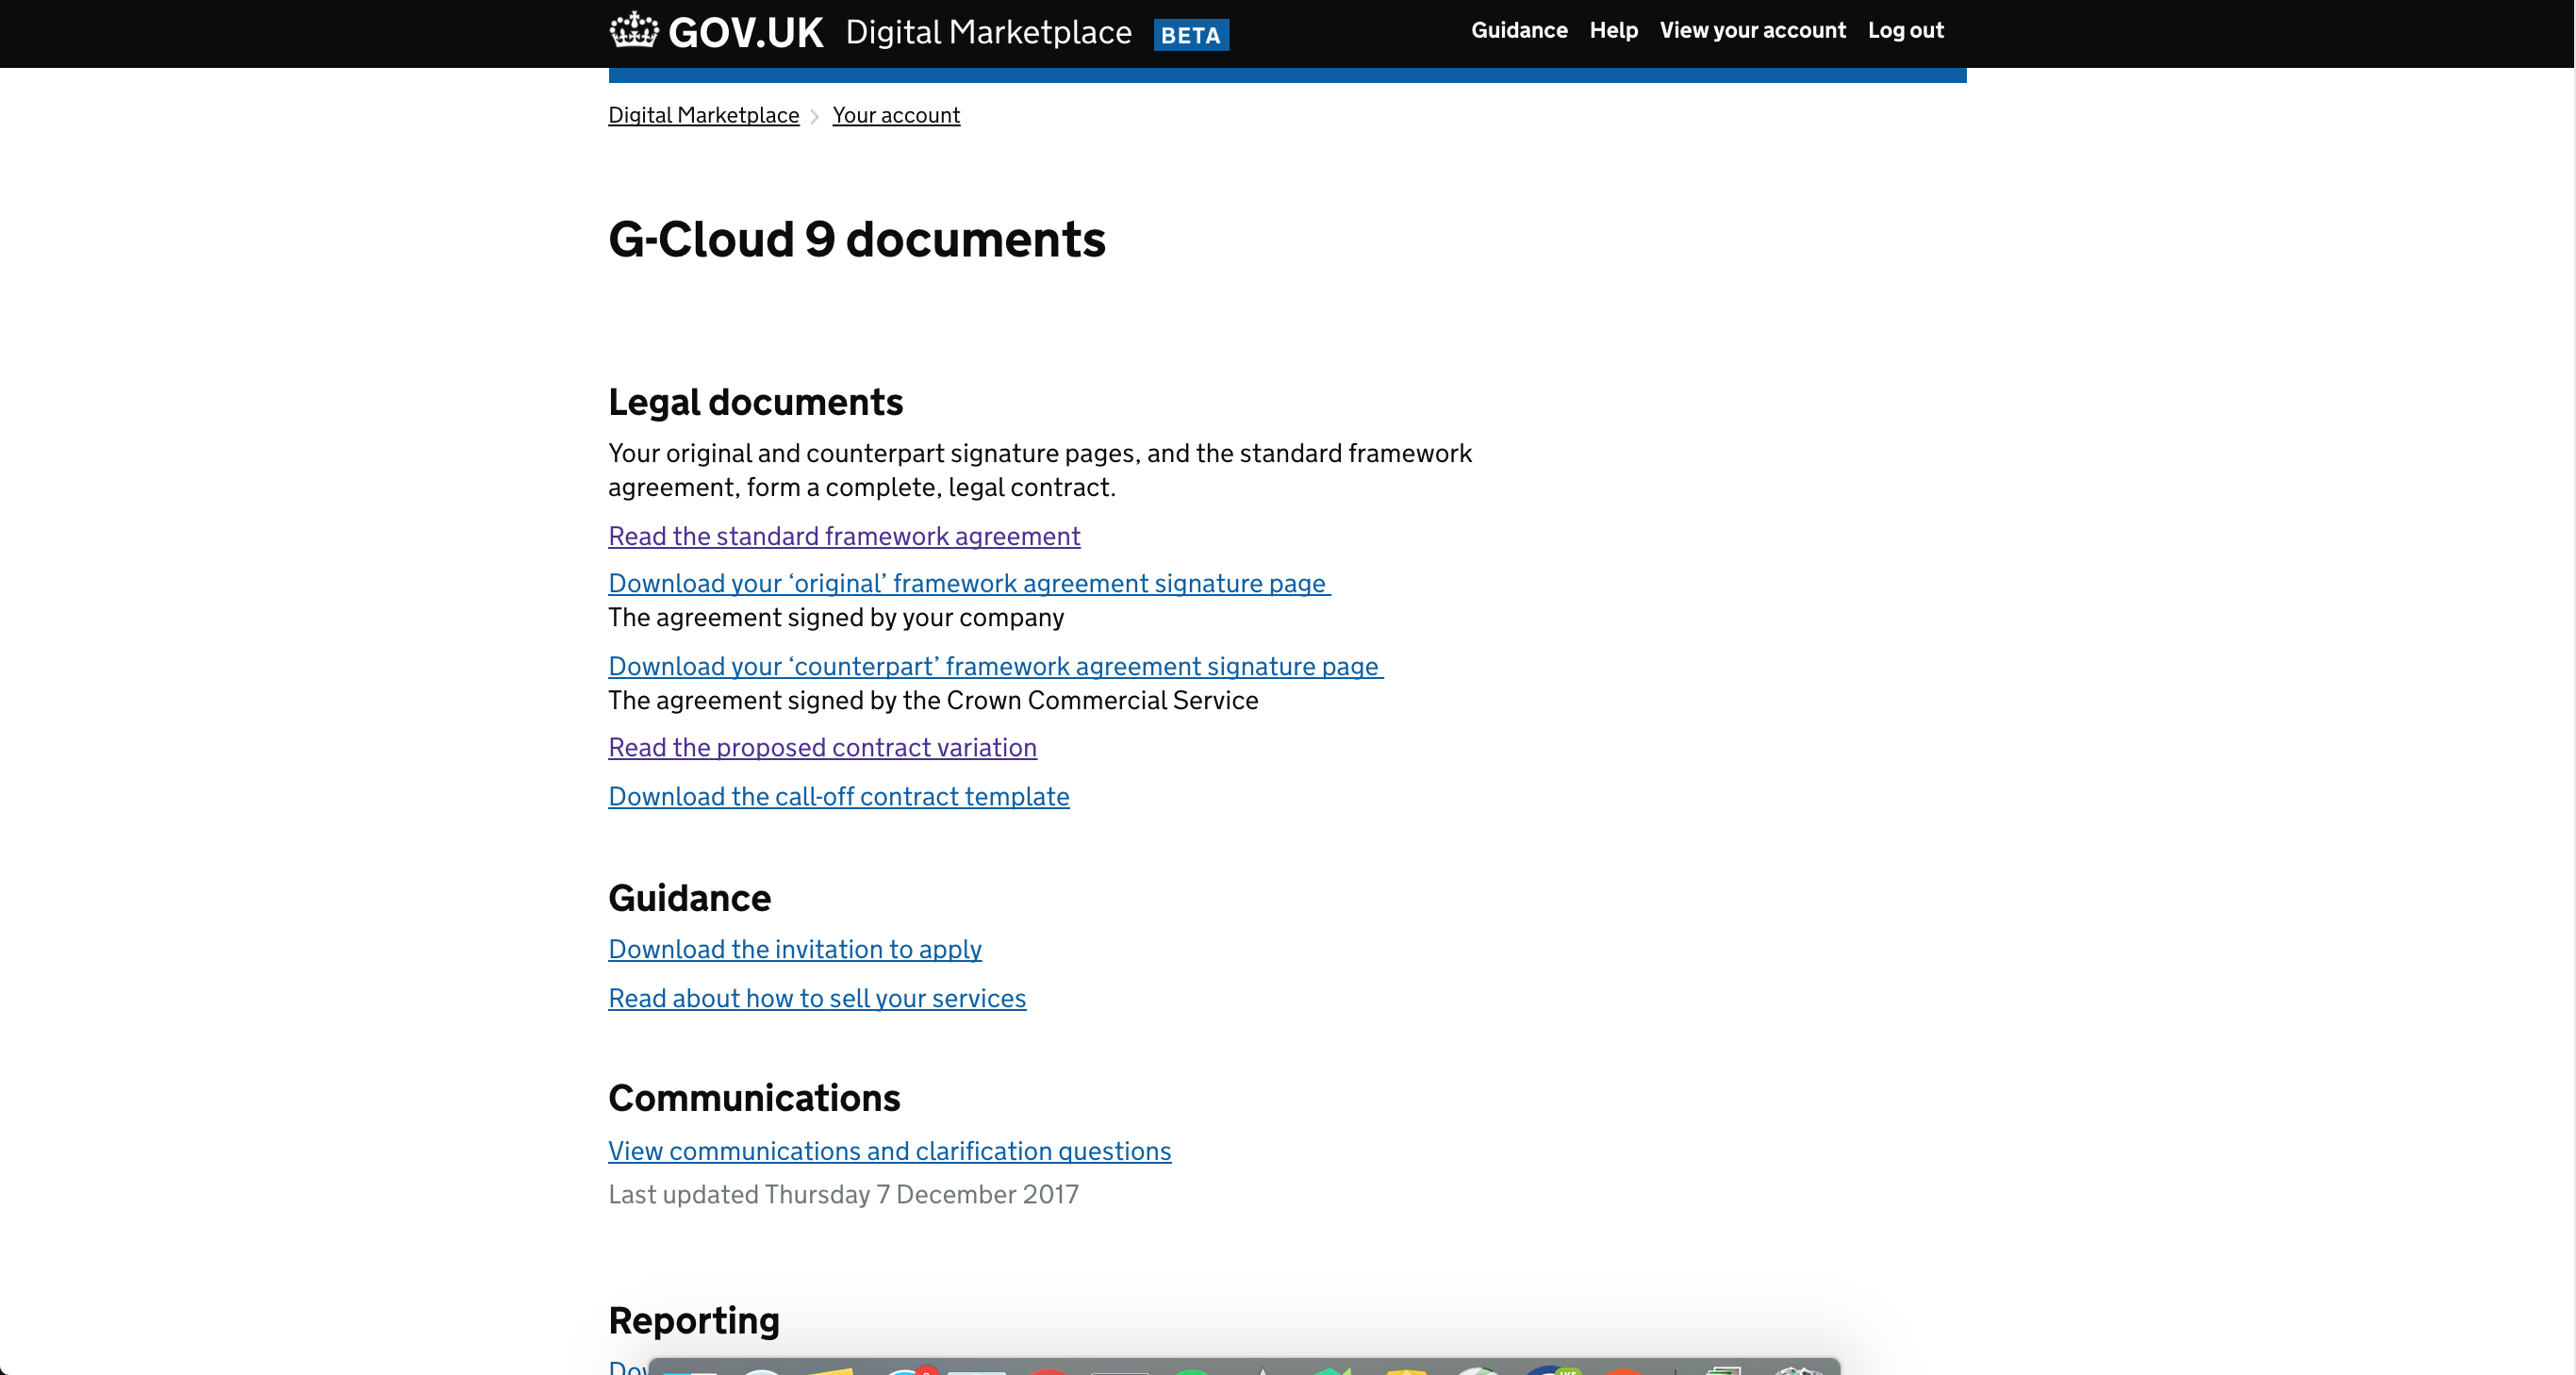View communications and clarification questions
The height and width of the screenshot is (1375, 2576).
(x=889, y=1151)
